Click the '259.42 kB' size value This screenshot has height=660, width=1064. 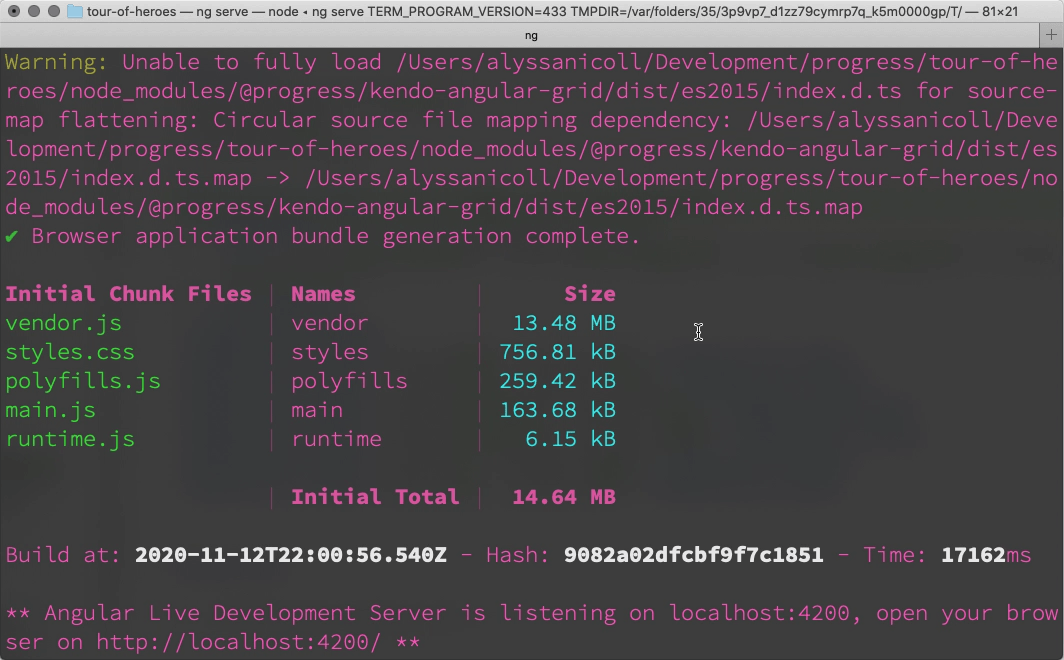(558, 381)
